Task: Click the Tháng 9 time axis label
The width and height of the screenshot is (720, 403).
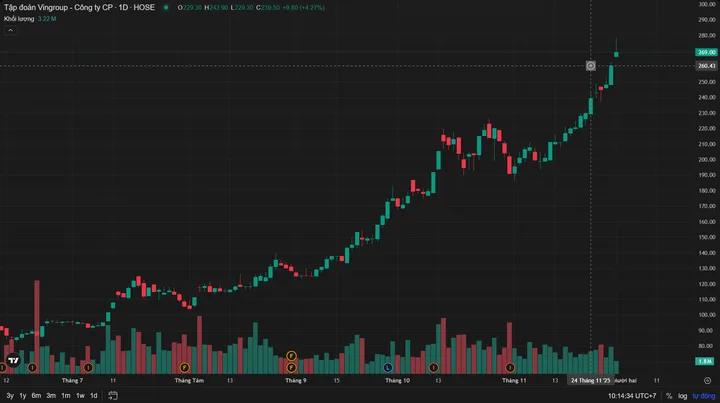Action: tap(296, 381)
